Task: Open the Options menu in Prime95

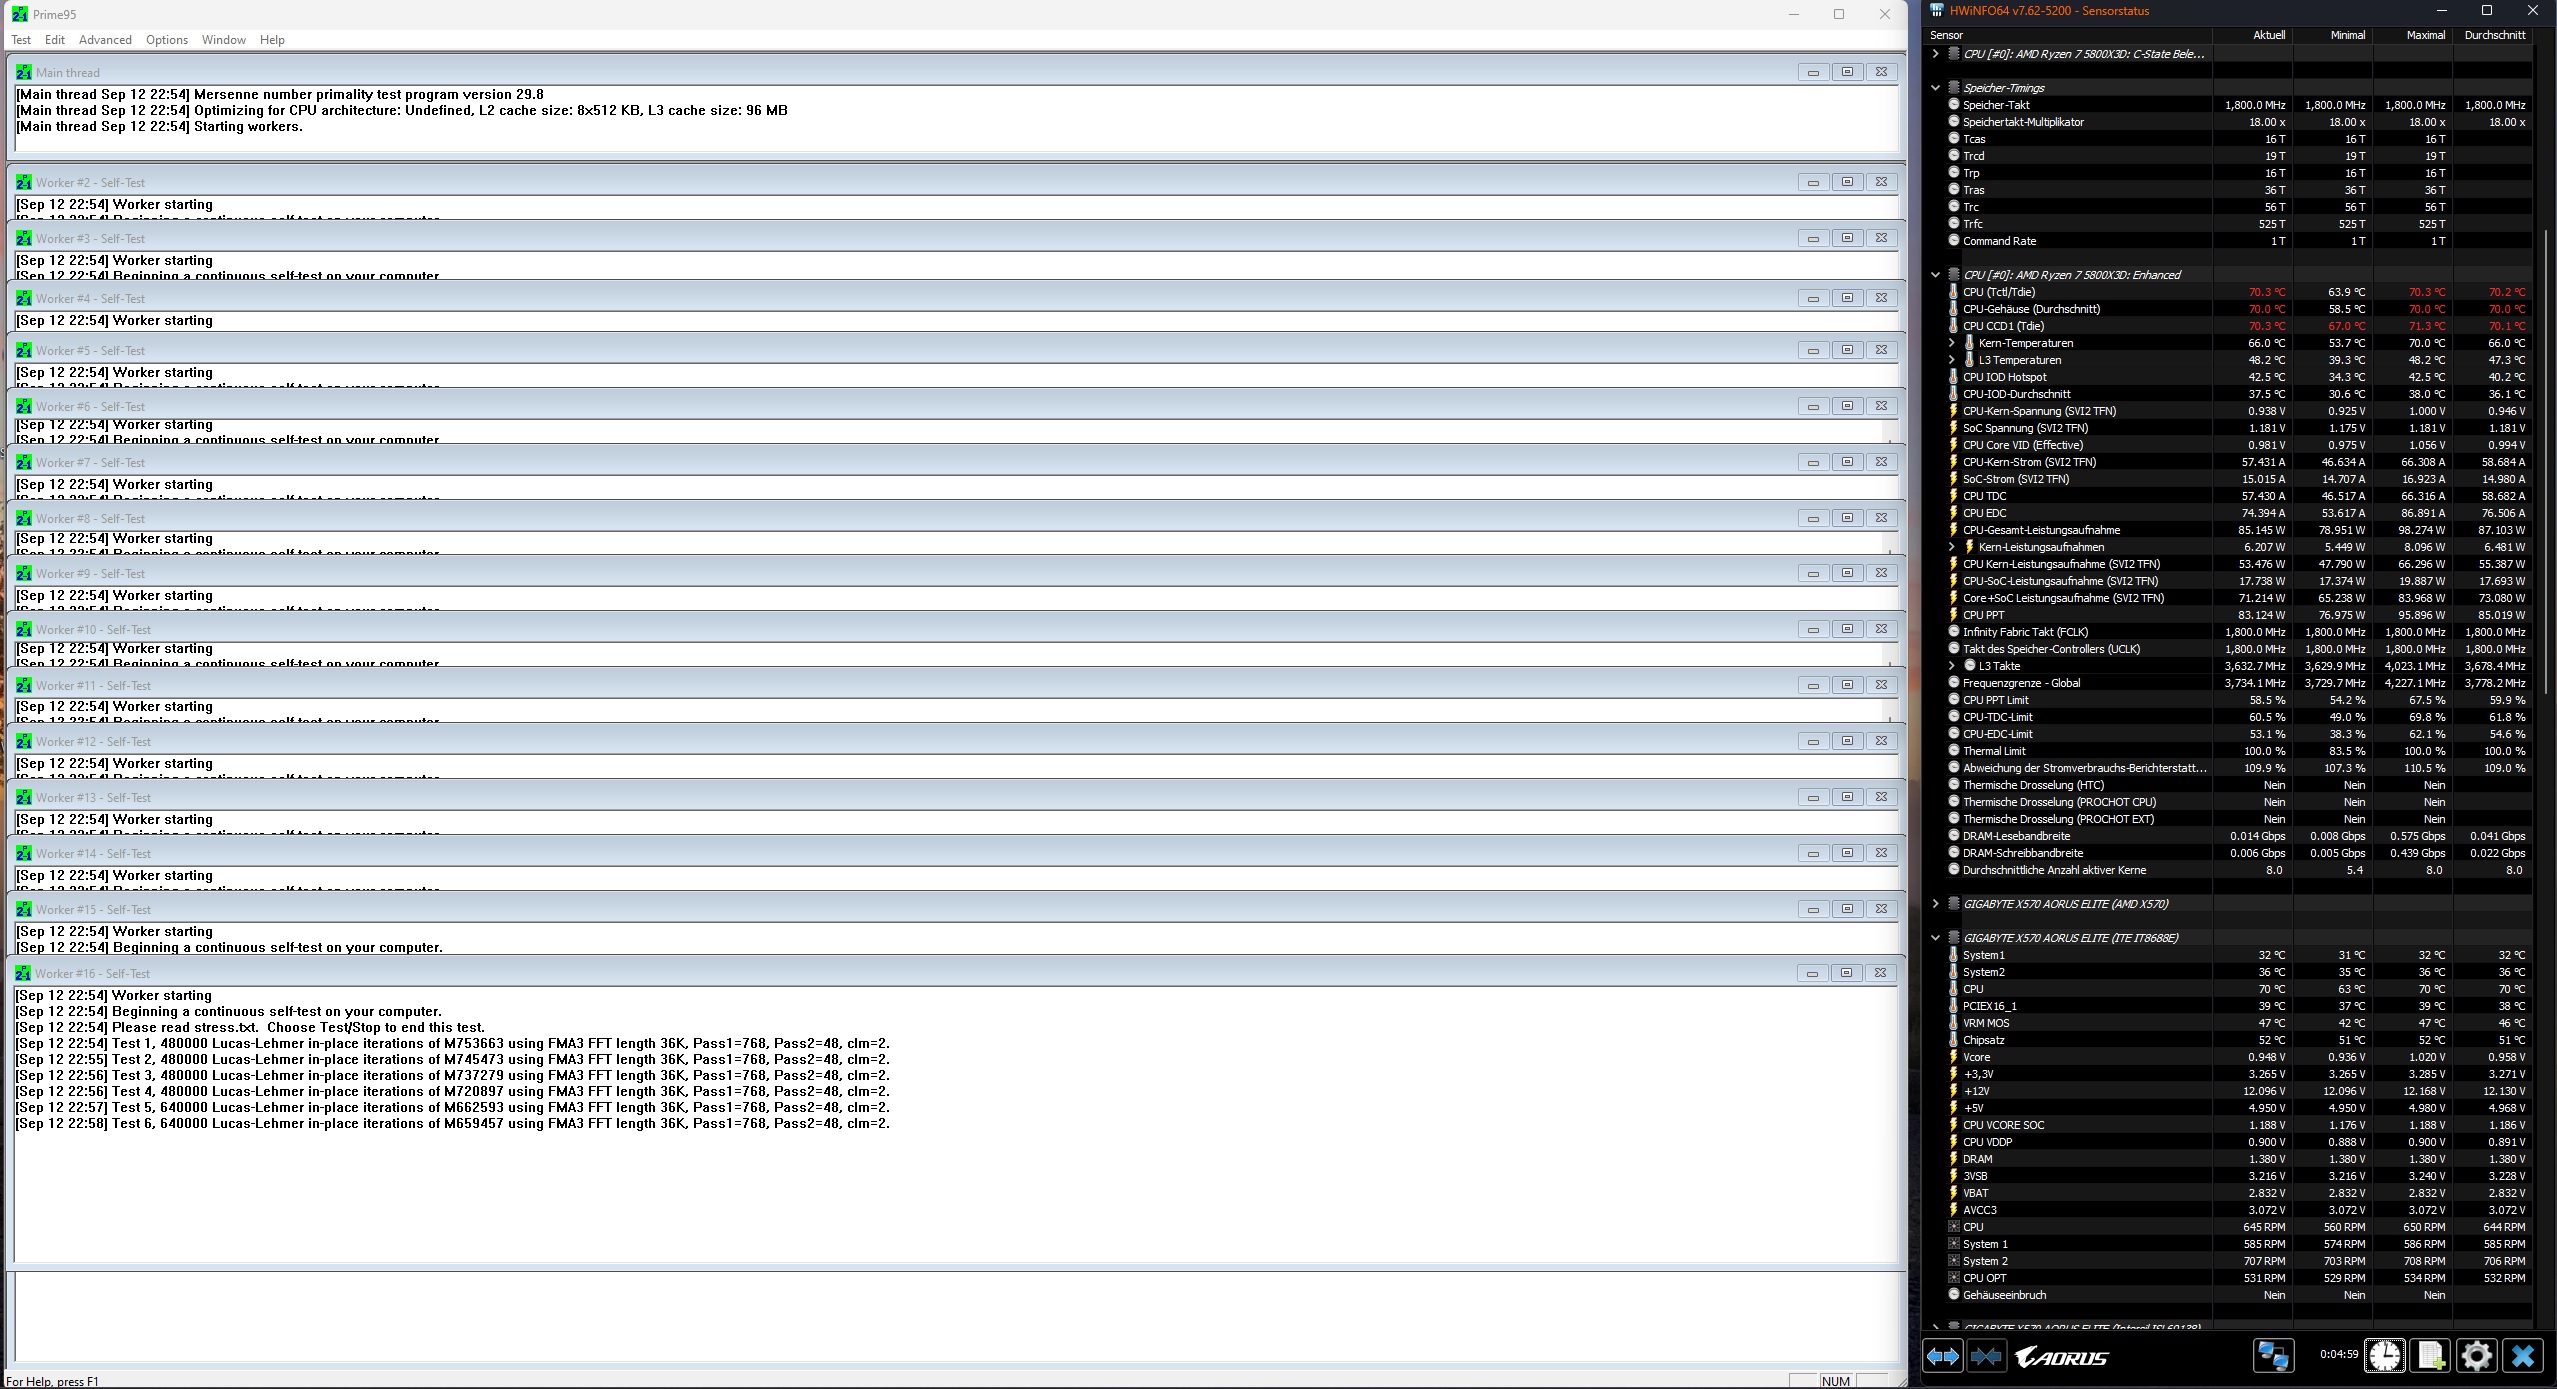Action: point(166,40)
